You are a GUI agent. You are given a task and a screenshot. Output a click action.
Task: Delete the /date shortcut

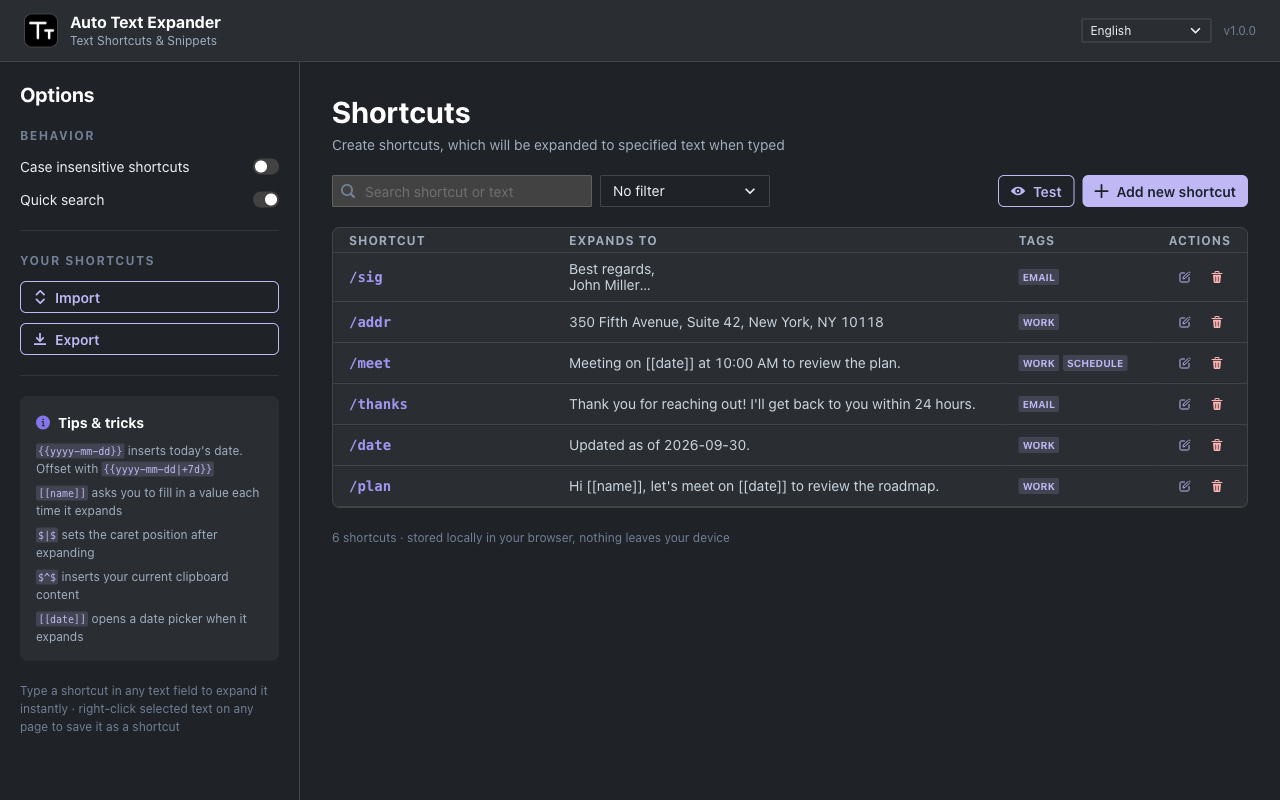1217,445
